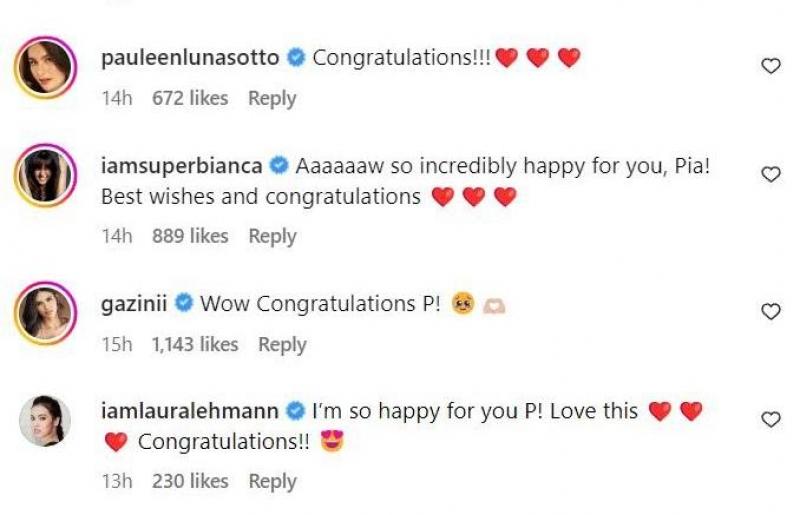800x515 pixels.
Task: Like iamsuperbianca's comment with heart icon
Action: 770,175
